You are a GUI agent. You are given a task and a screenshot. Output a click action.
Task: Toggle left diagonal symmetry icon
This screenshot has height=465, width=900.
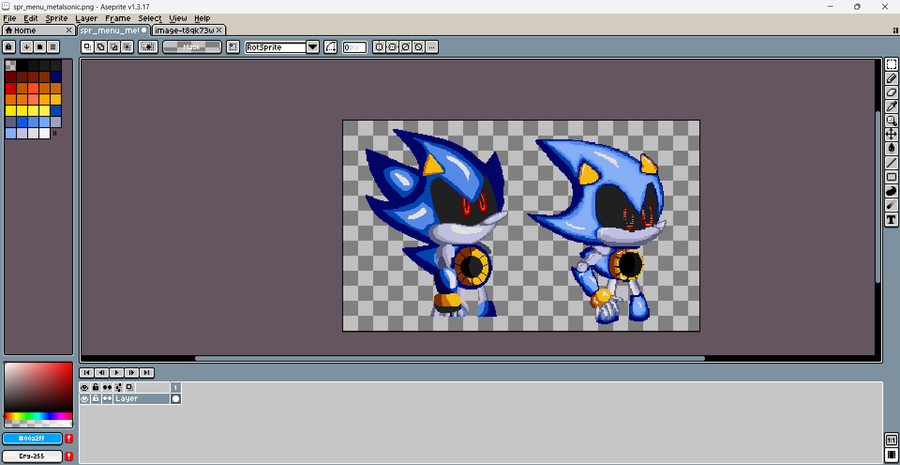tap(418, 47)
